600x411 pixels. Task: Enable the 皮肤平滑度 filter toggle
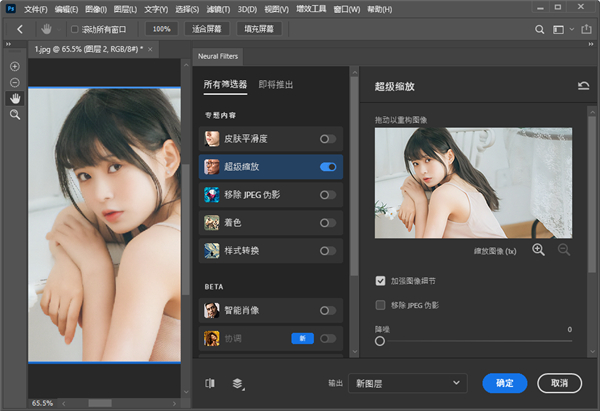point(327,139)
